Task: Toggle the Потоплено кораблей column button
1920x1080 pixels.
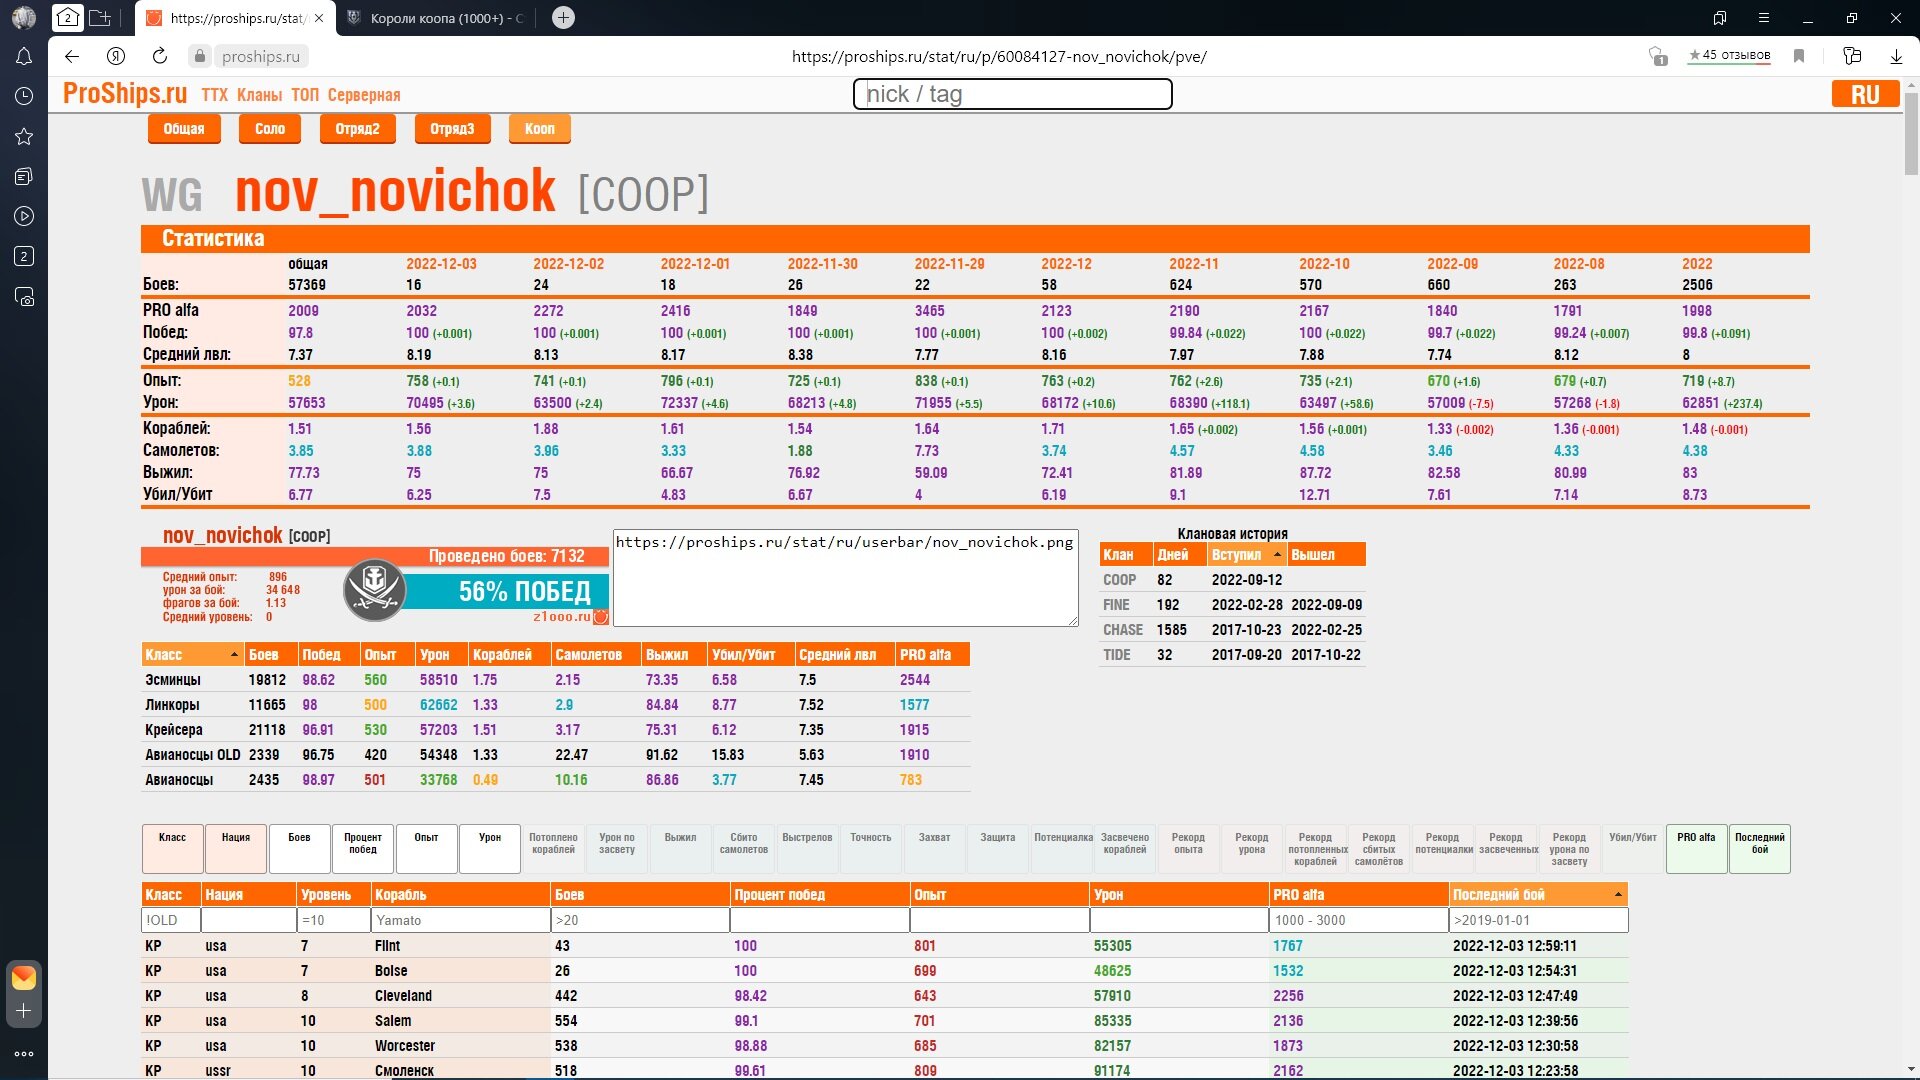Action: [553, 848]
